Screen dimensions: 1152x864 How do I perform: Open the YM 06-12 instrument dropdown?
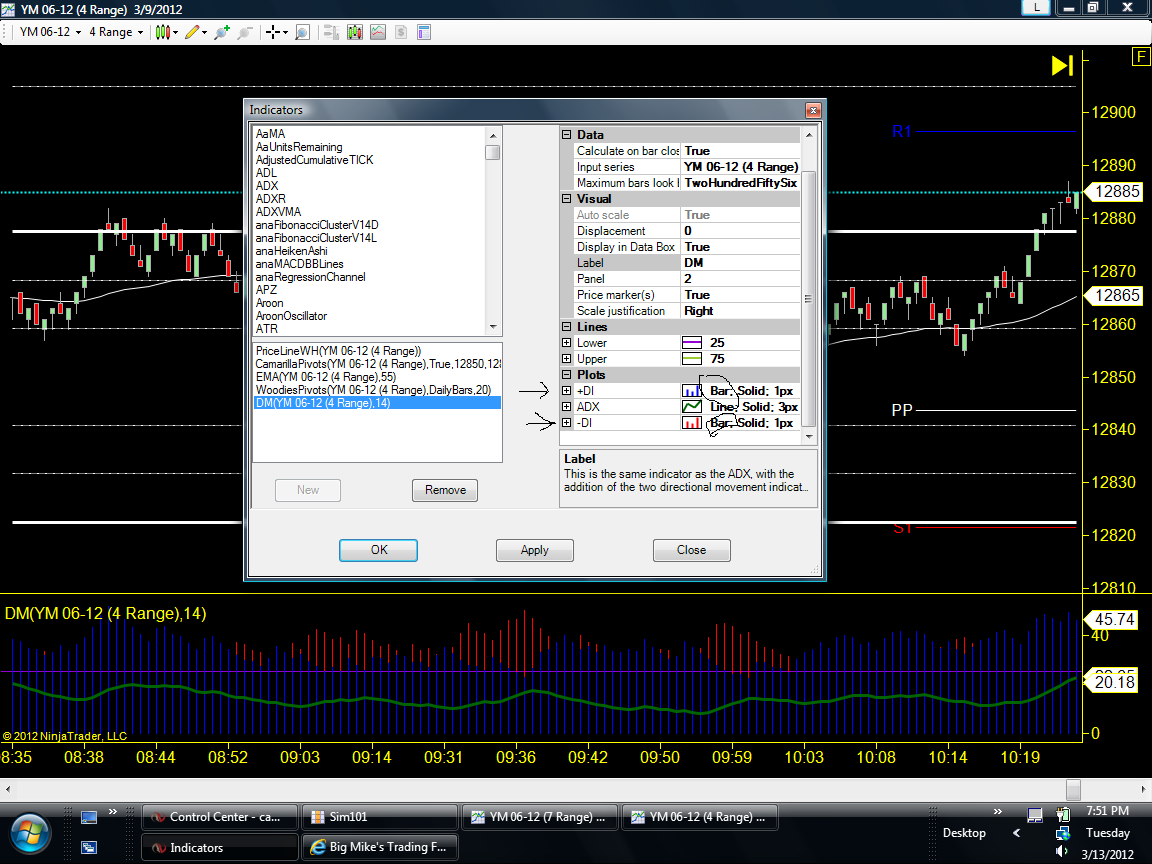(51, 32)
